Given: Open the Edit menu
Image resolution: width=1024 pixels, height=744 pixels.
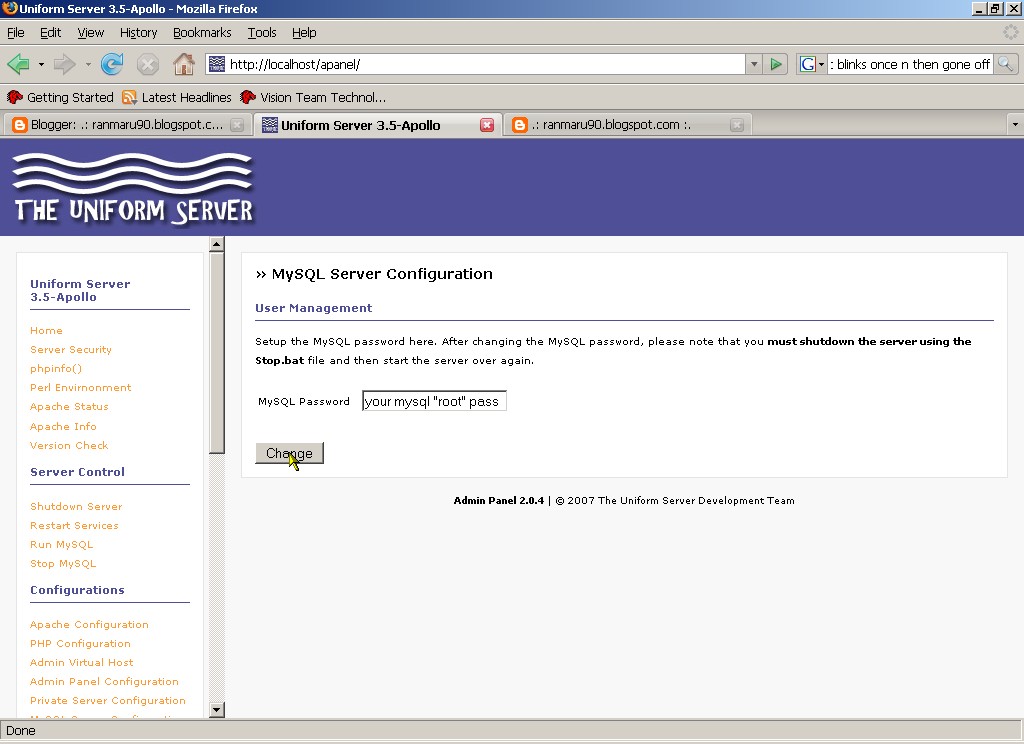Looking at the screenshot, I should [50, 33].
